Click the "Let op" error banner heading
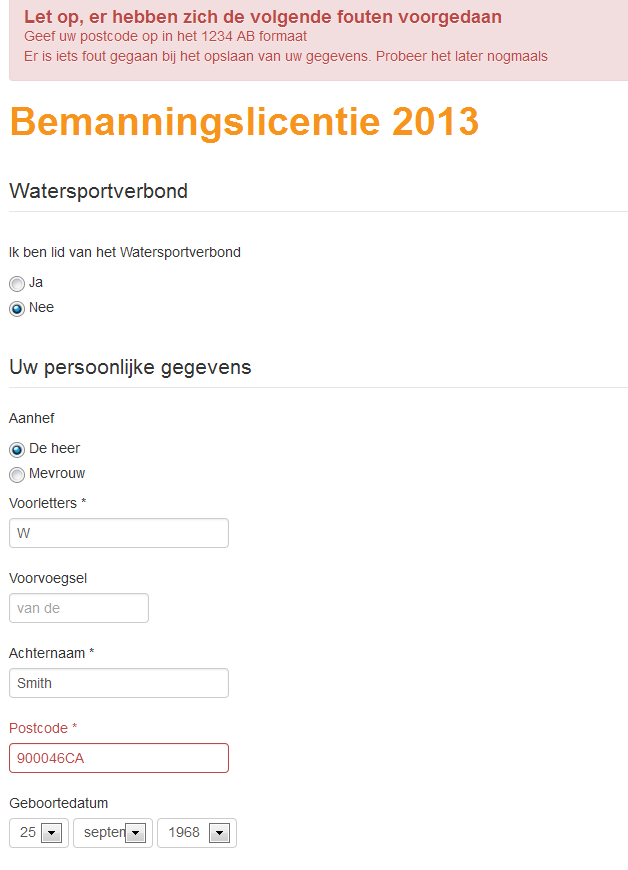The height and width of the screenshot is (870, 628). pos(262,17)
